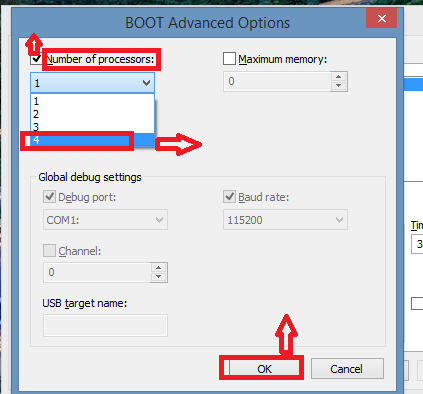Increase Channel value with the up arrow

[159, 268]
